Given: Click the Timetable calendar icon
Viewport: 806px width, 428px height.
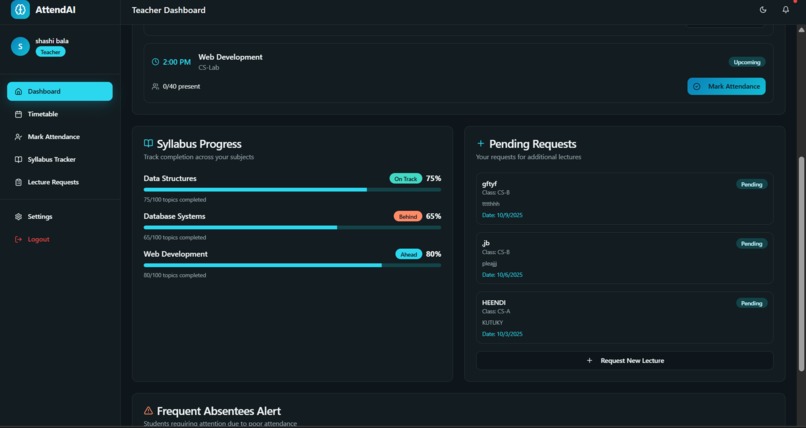Looking at the screenshot, I should pos(19,114).
